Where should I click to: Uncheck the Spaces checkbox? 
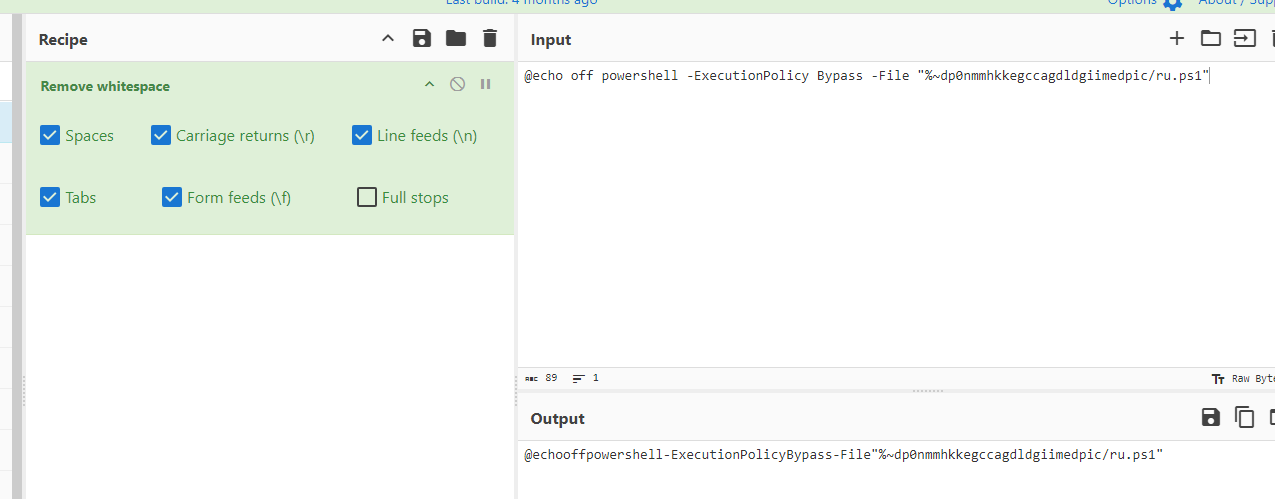point(51,135)
